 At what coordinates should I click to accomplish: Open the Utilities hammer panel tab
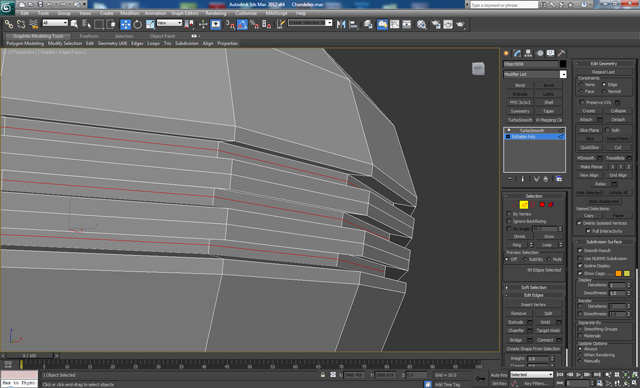click(x=562, y=53)
